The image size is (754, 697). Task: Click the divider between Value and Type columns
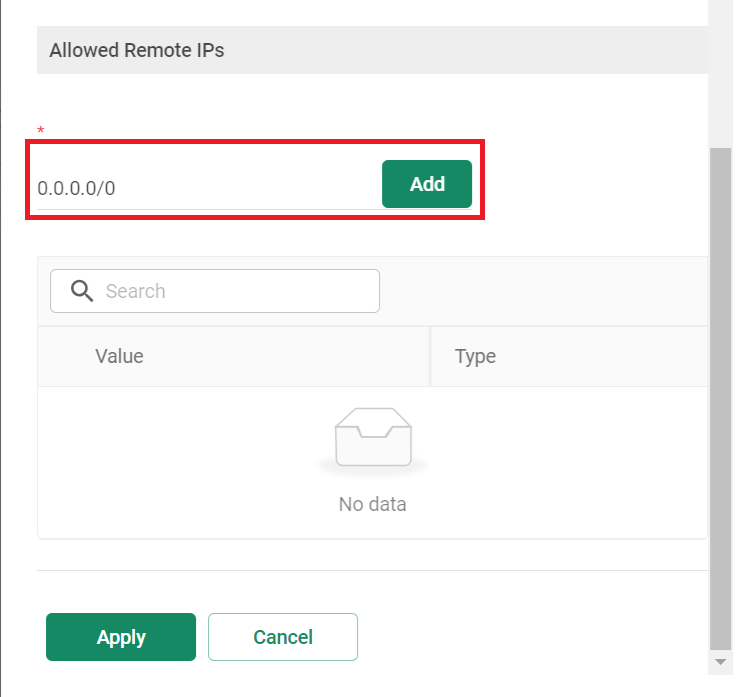430,356
